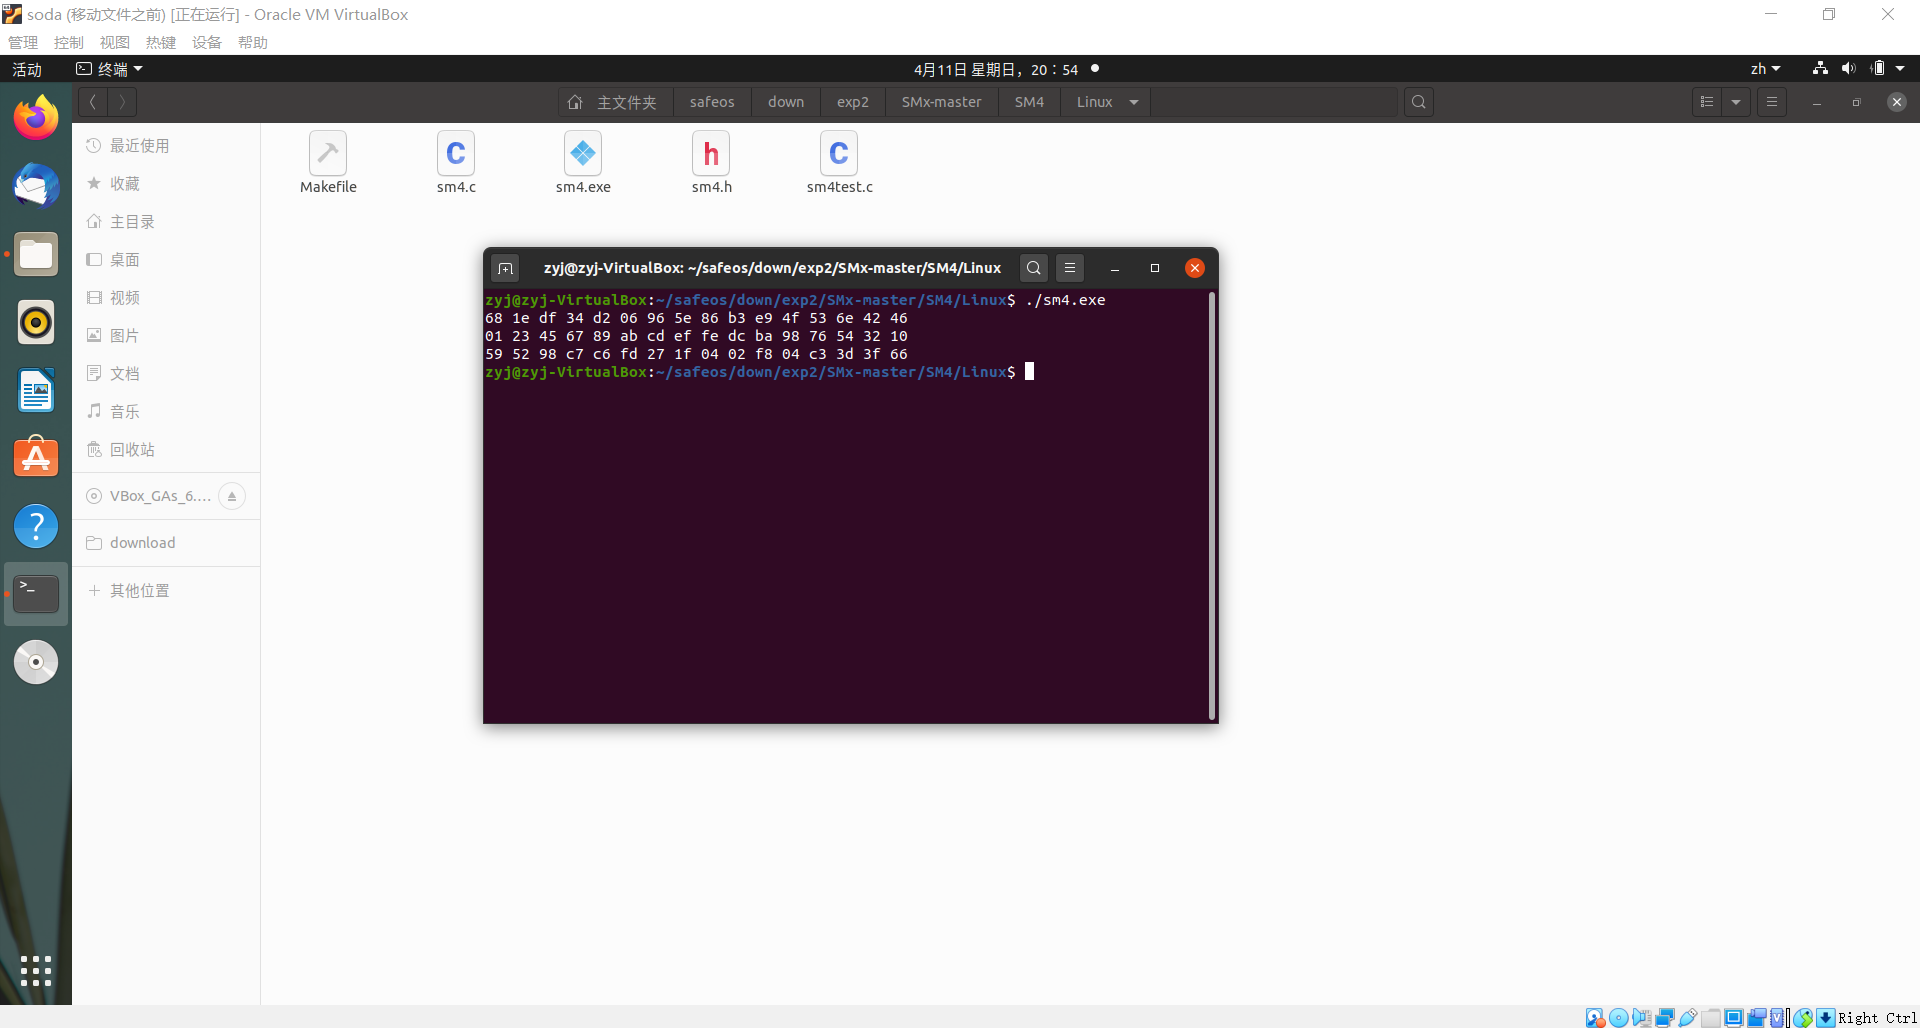Open the clock and calendar panel
Viewport: 1920px width, 1028px height.
coord(996,69)
